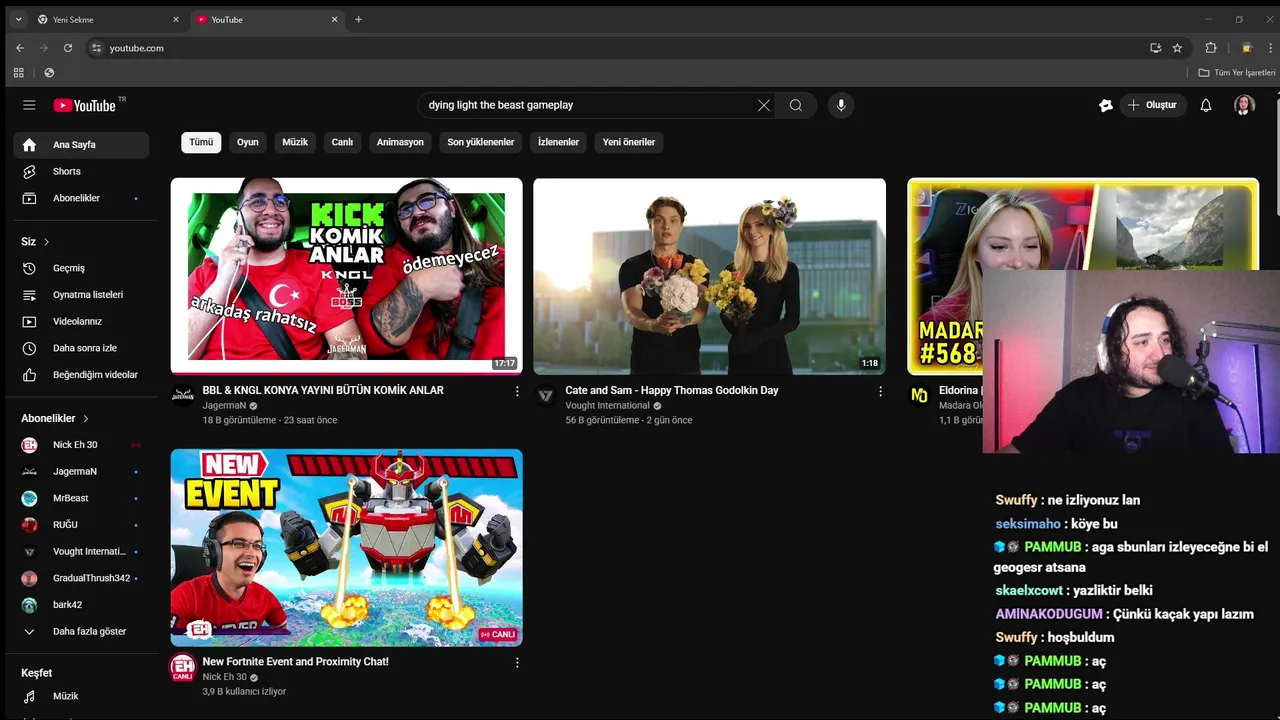Play the Cate and Sam video thumbnail
The width and height of the screenshot is (1280, 720).
709,276
